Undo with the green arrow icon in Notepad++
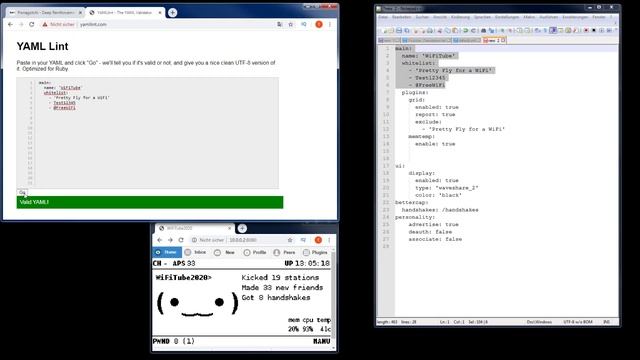The height and width of the screenshot is (360, 640). click(465, 31)
